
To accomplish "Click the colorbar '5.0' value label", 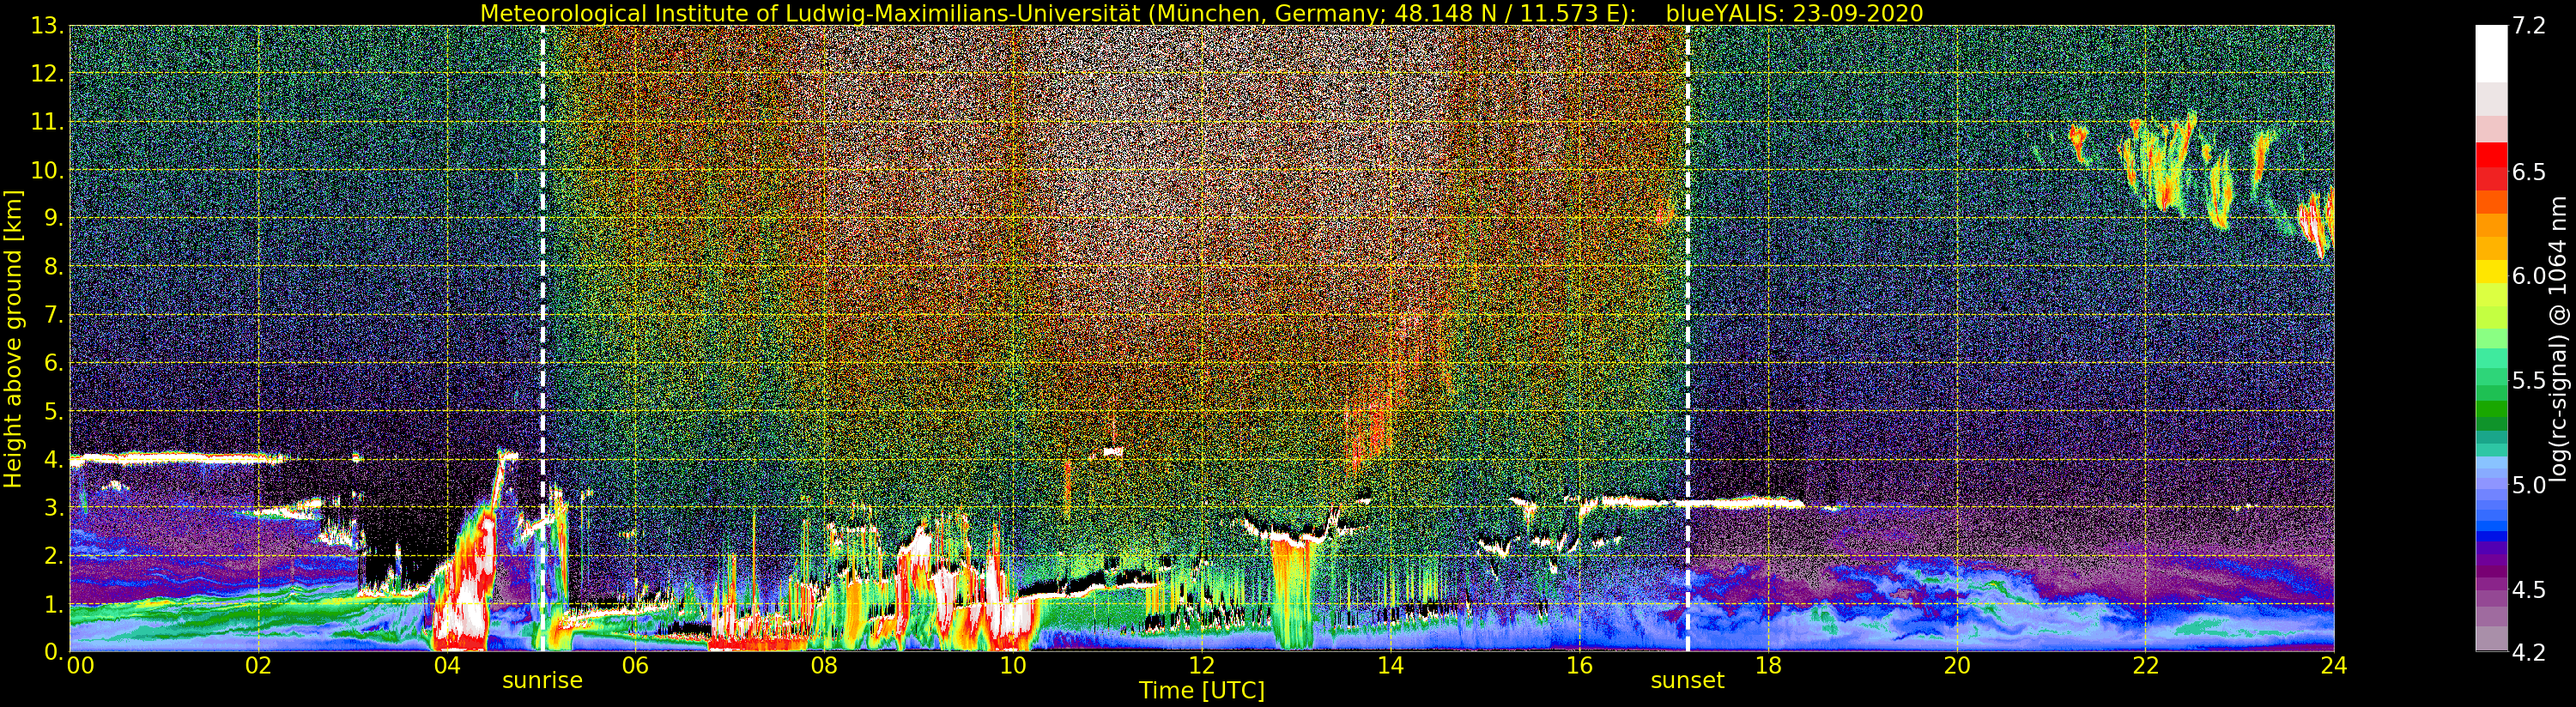I will 2528,485.
